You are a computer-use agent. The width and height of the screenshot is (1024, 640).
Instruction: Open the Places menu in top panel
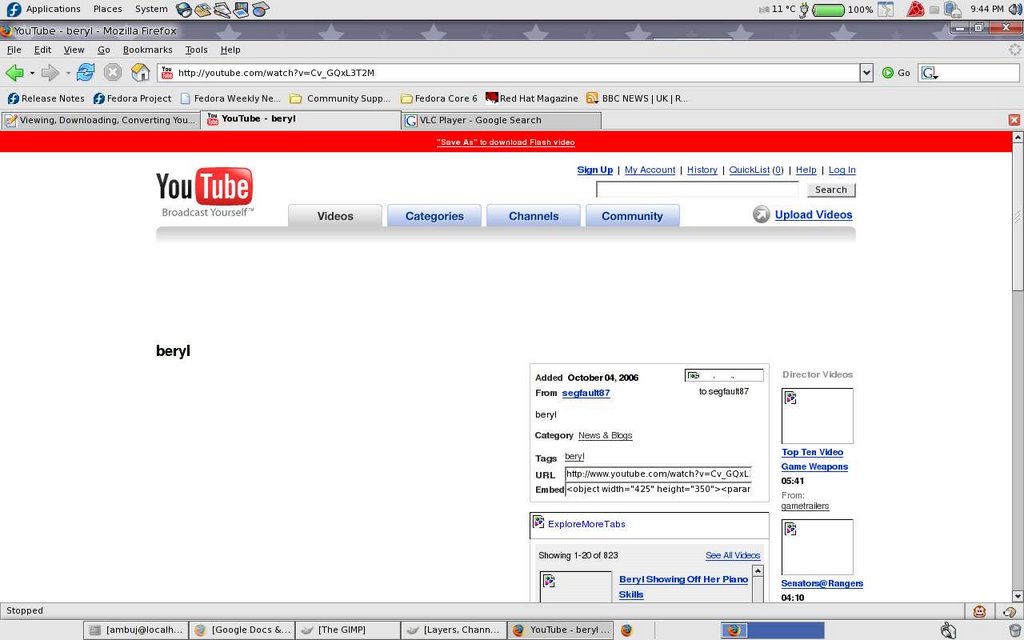tap(107, 9)
